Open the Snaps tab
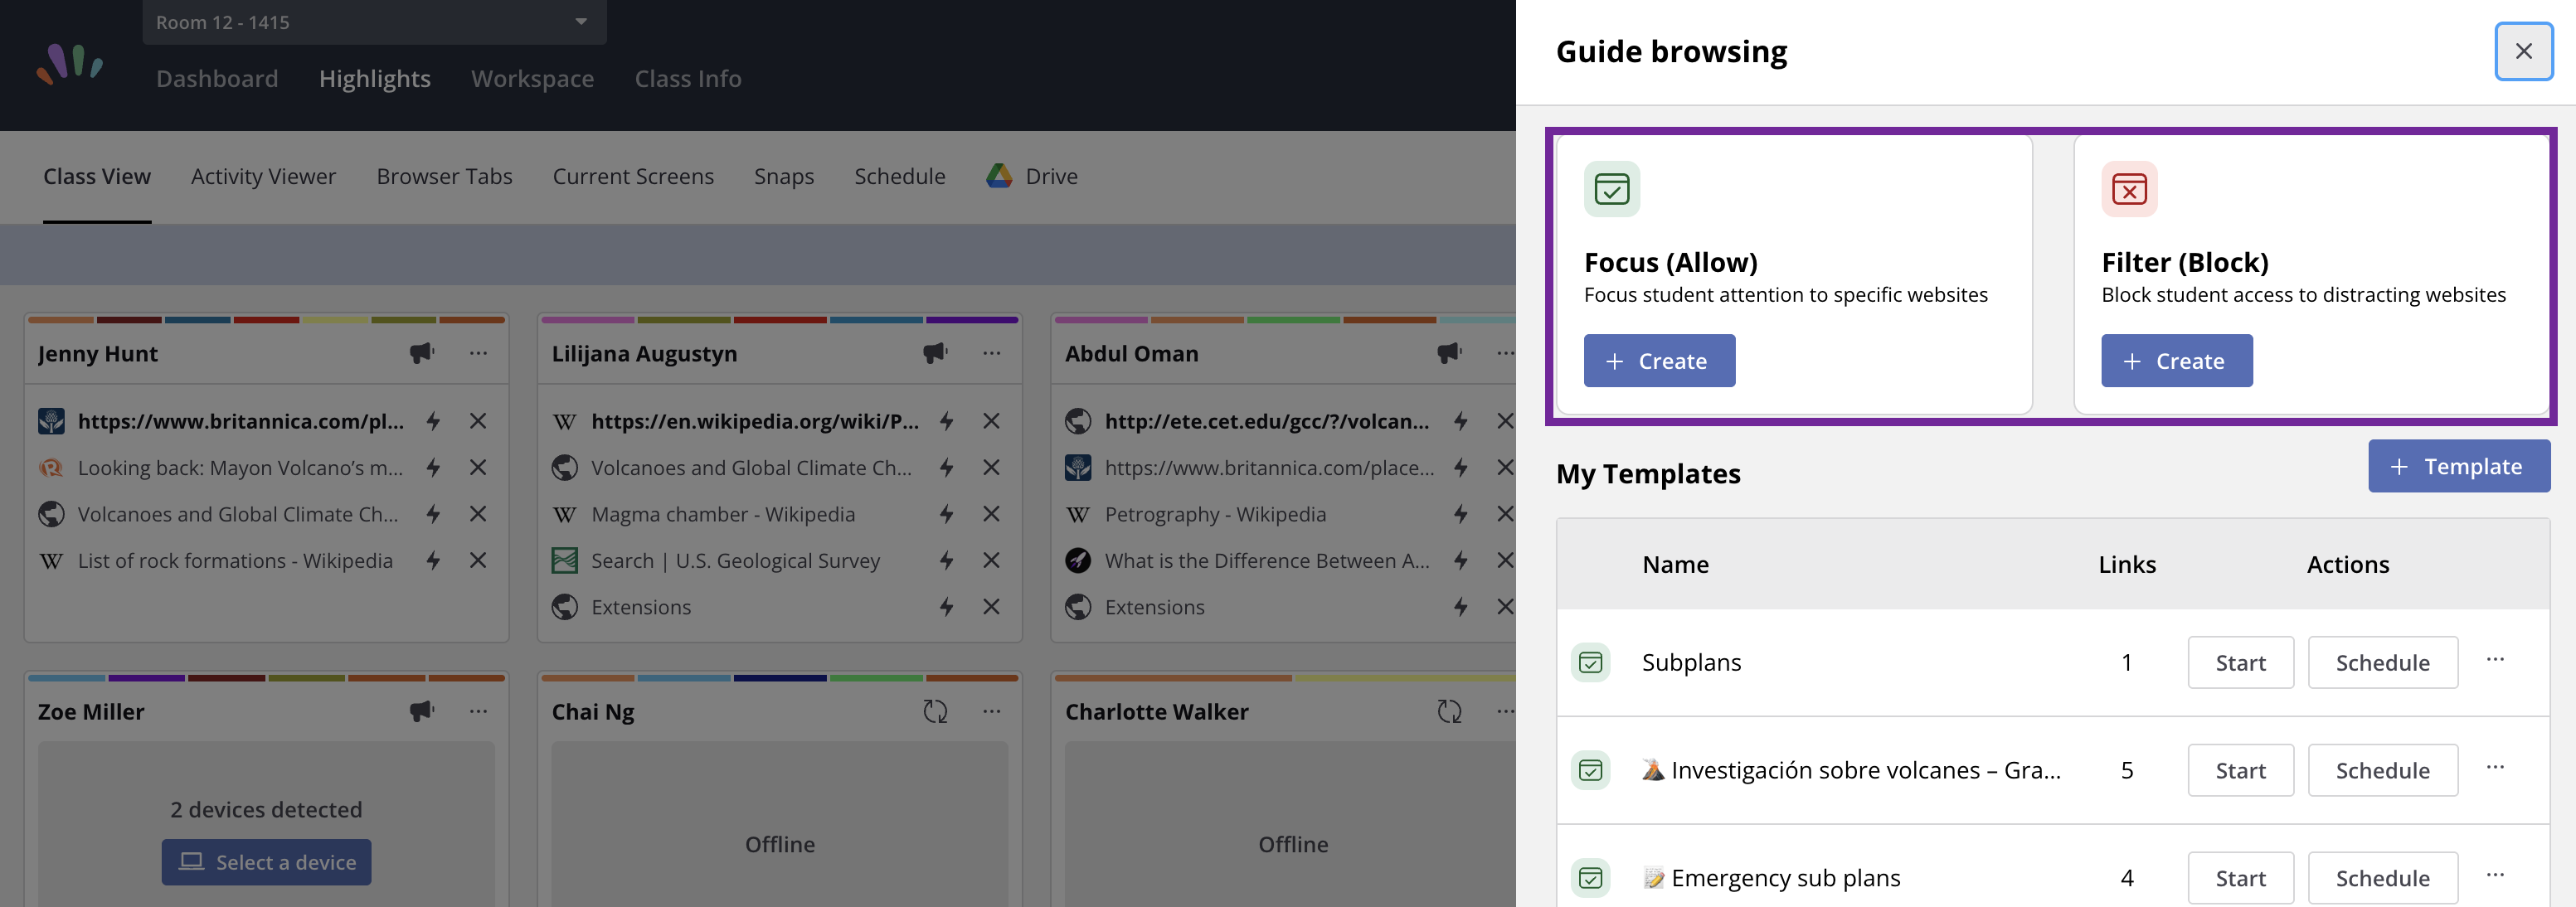This screenshot has width=2576, height=907. 784,176
